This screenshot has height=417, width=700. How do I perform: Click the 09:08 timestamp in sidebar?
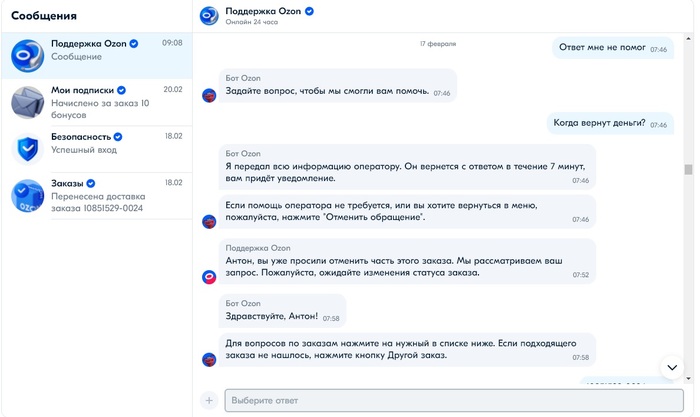172,43
